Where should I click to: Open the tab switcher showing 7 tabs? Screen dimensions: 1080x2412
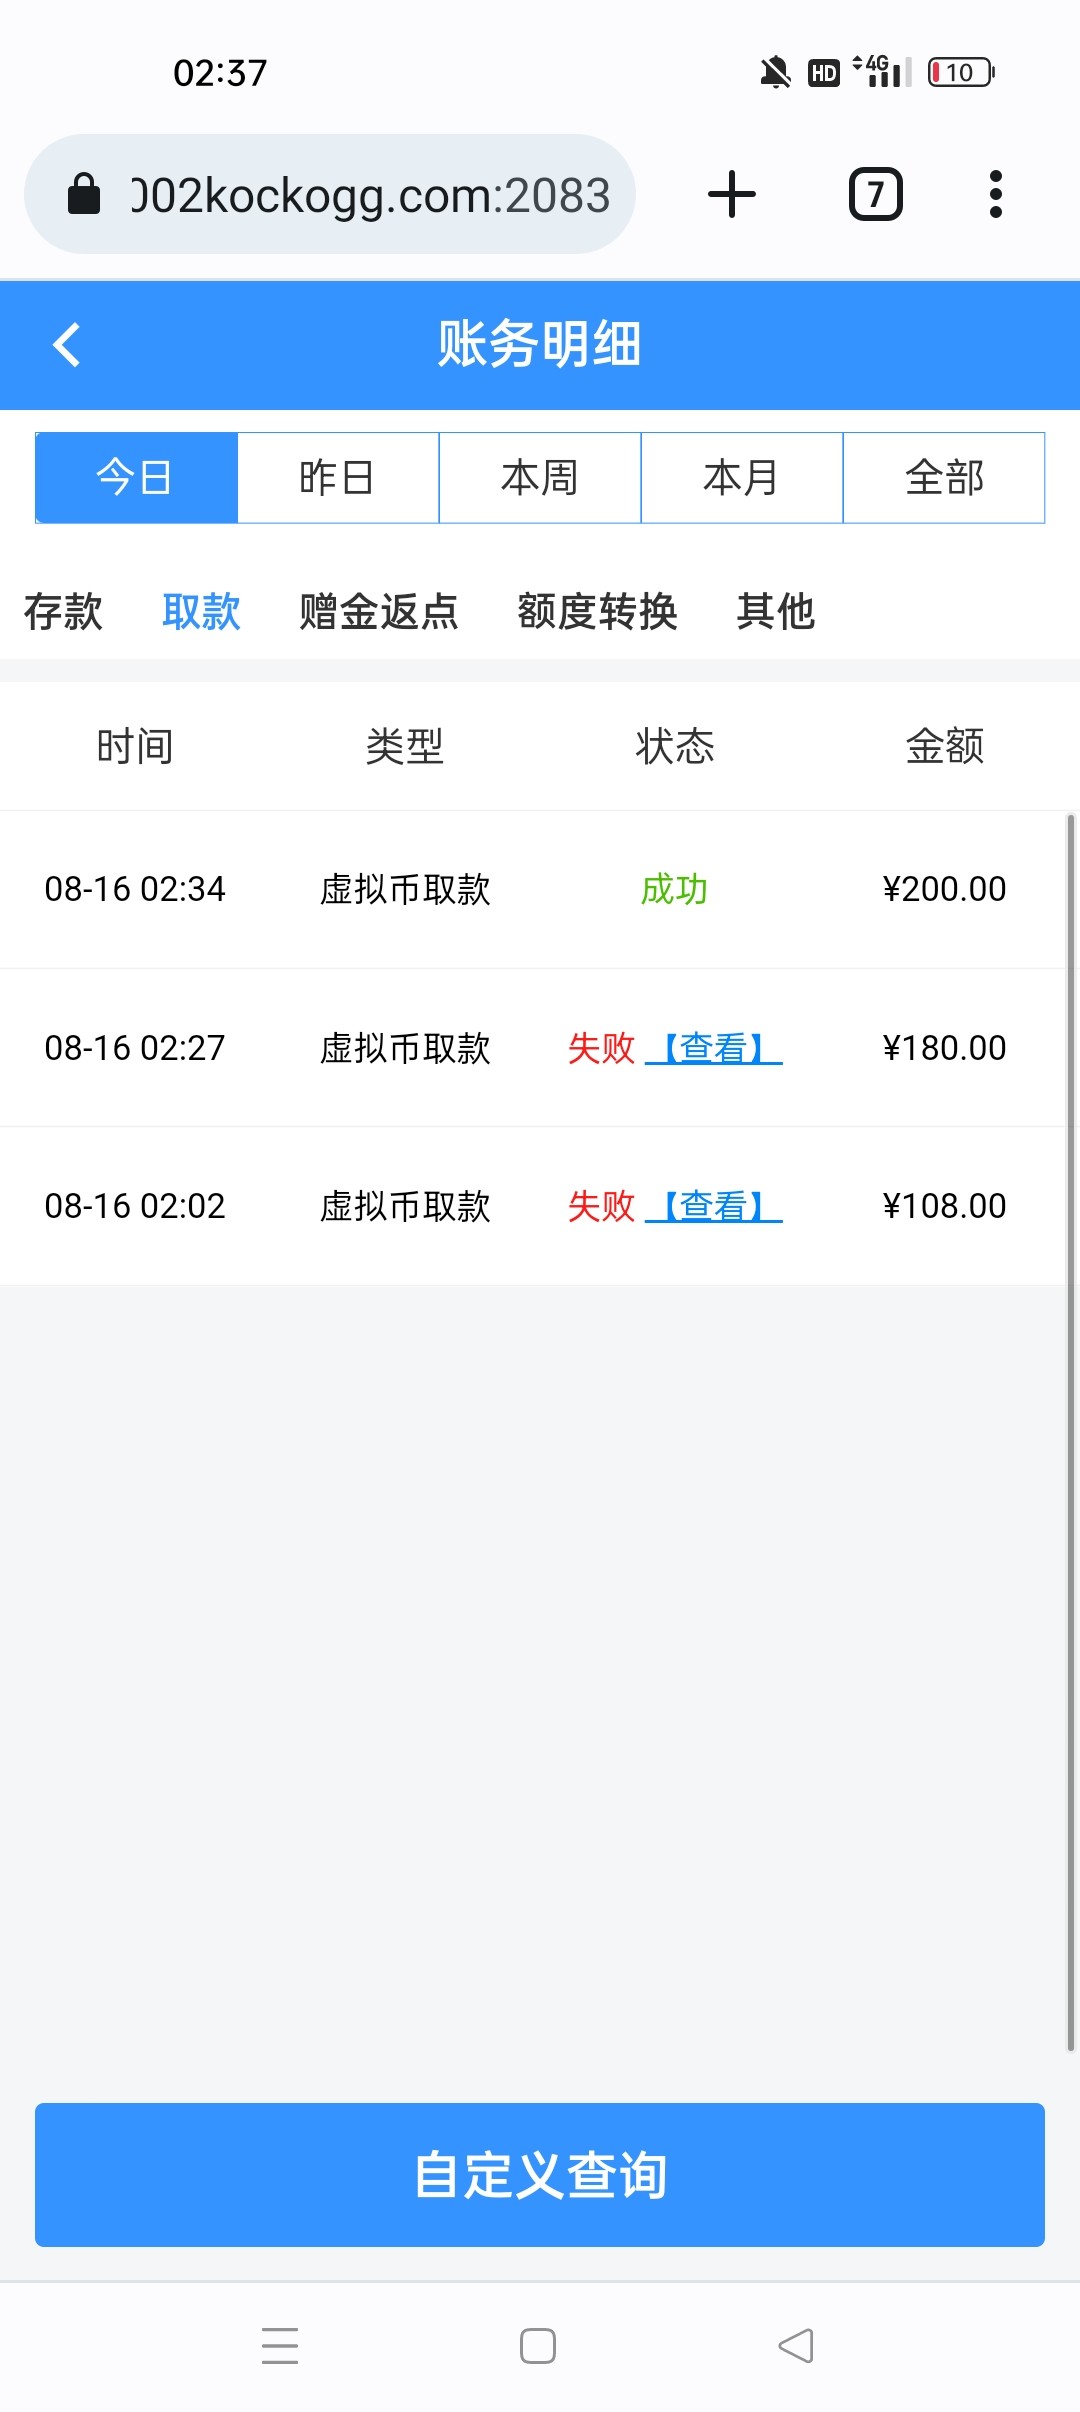[875, 194]
